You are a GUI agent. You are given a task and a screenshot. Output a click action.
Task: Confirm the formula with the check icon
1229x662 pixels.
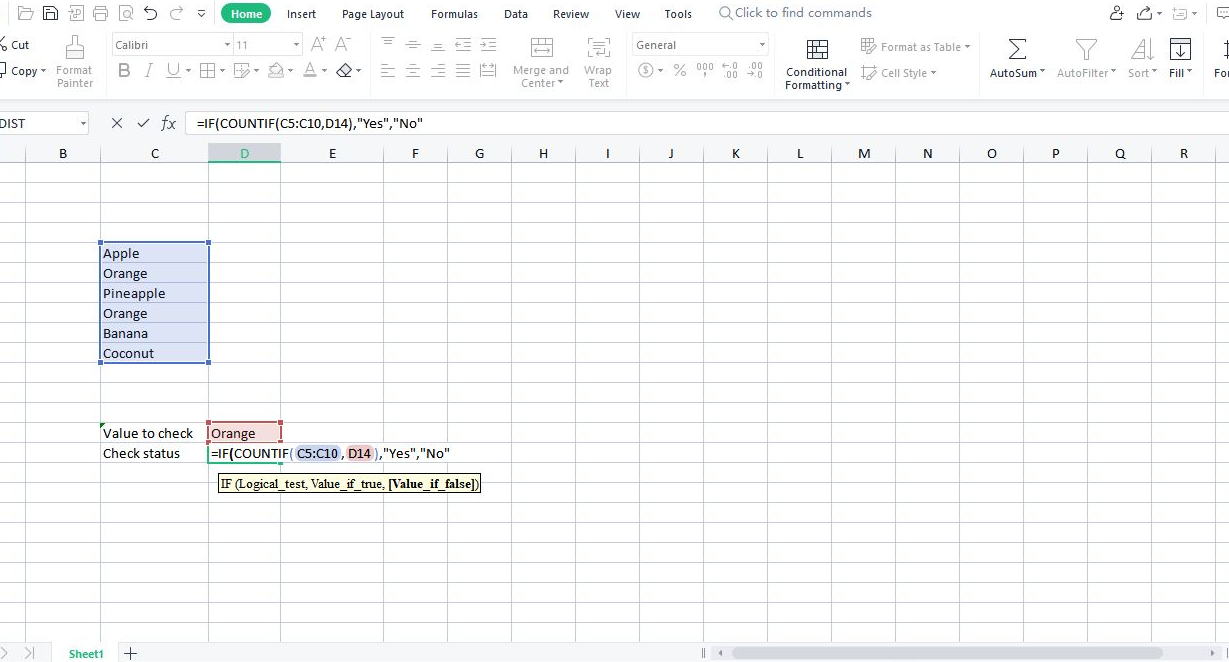coord(143,123)
